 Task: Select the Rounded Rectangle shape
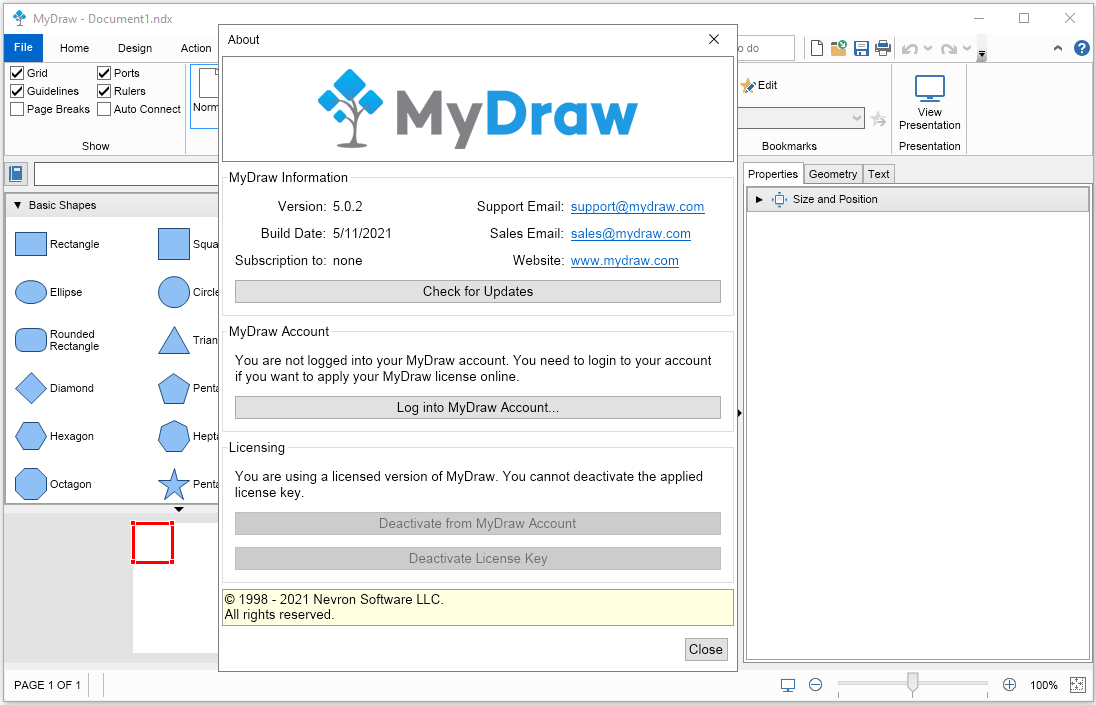(x=31, y=340)
